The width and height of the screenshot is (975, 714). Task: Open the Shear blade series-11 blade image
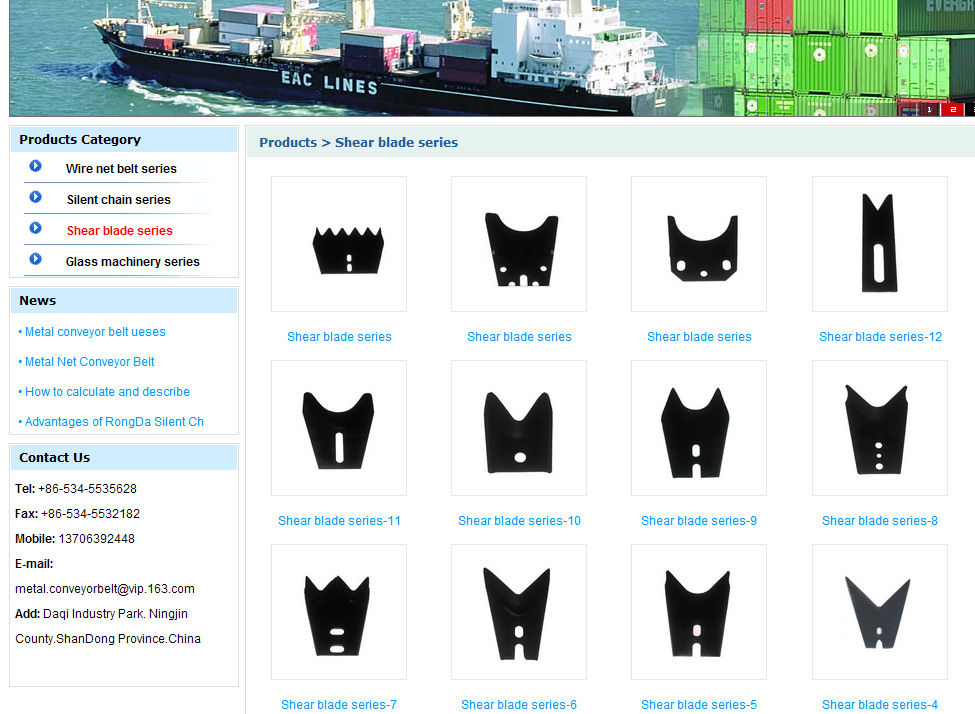(339, 428)
